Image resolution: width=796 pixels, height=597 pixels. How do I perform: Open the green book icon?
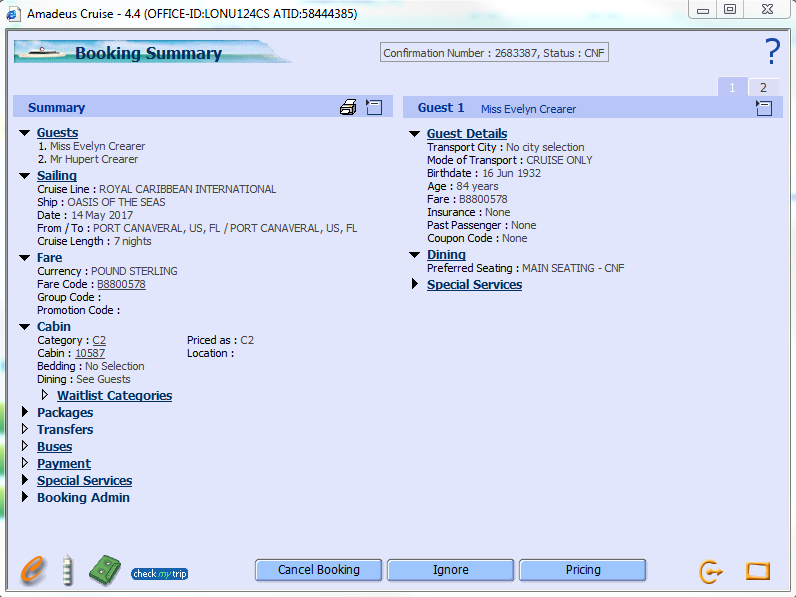[x=105, y=570]
